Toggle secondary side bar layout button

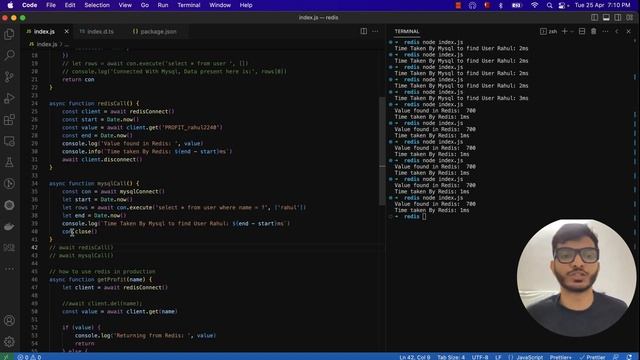(618, 18)
